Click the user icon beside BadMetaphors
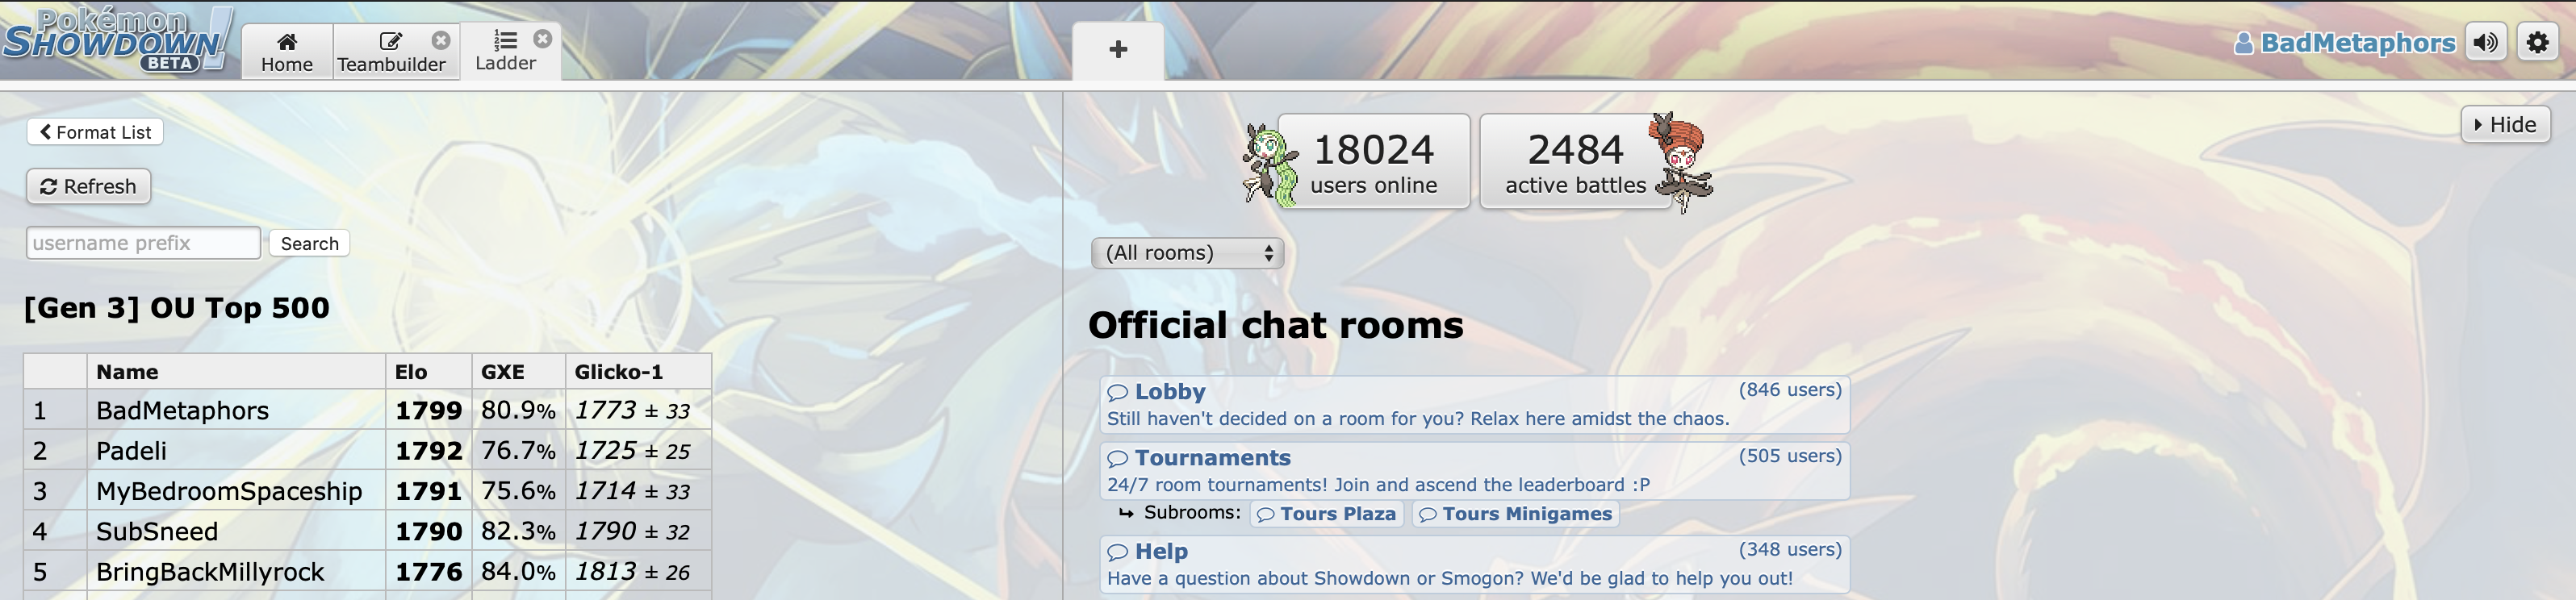Viewport: 2576px width, 600px height. (2244, 43)
